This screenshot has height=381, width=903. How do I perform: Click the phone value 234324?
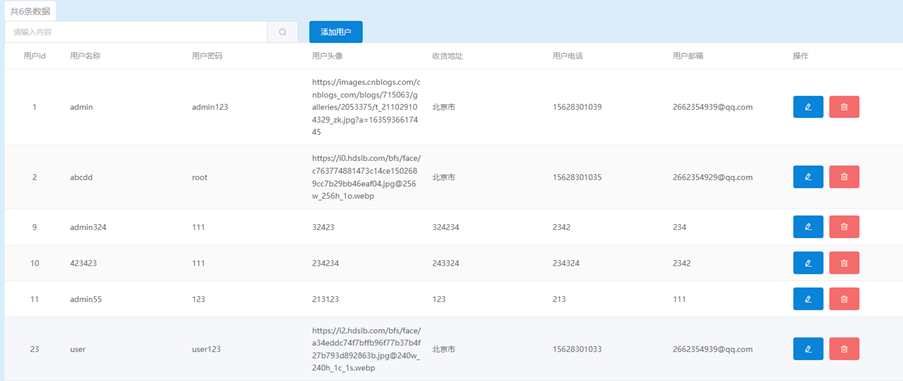[566, 263]
